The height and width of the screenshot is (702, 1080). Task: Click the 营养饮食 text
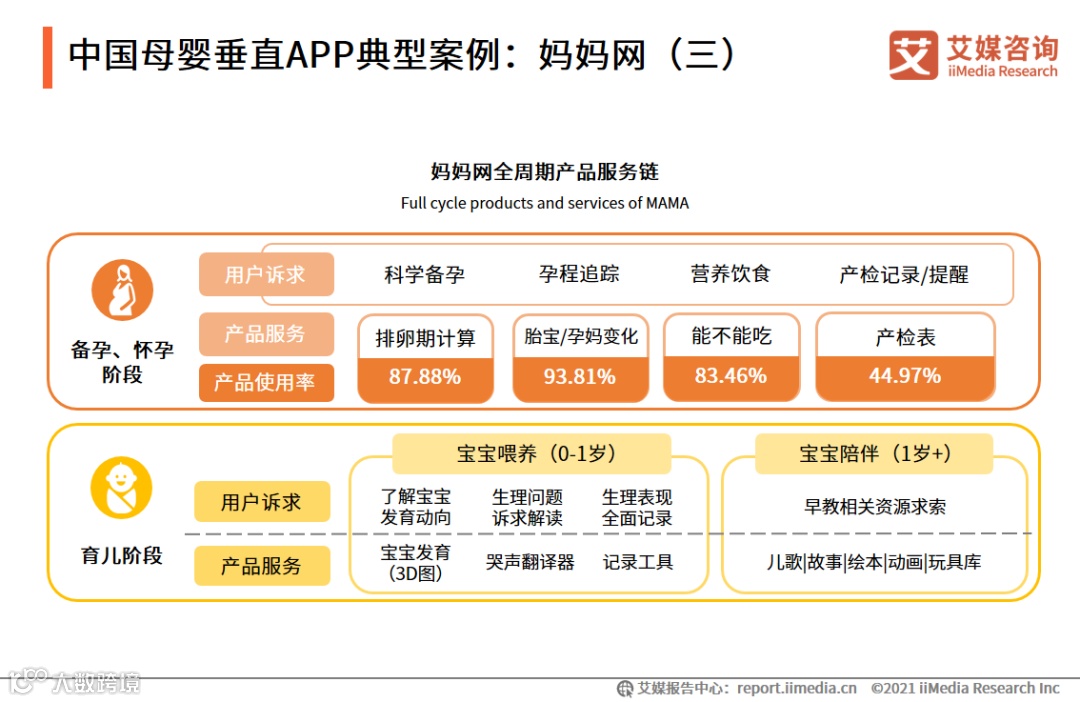[731, 273]
